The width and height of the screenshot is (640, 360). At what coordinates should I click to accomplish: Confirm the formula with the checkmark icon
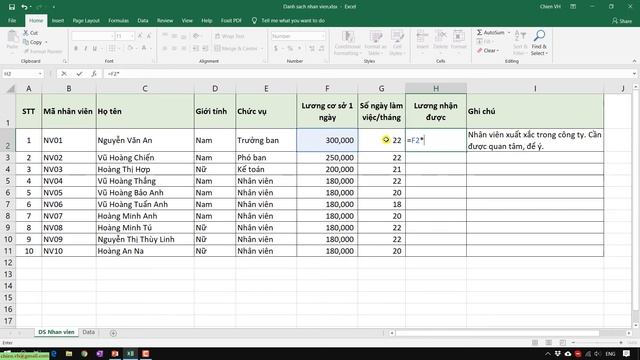[x=79, y=74]
